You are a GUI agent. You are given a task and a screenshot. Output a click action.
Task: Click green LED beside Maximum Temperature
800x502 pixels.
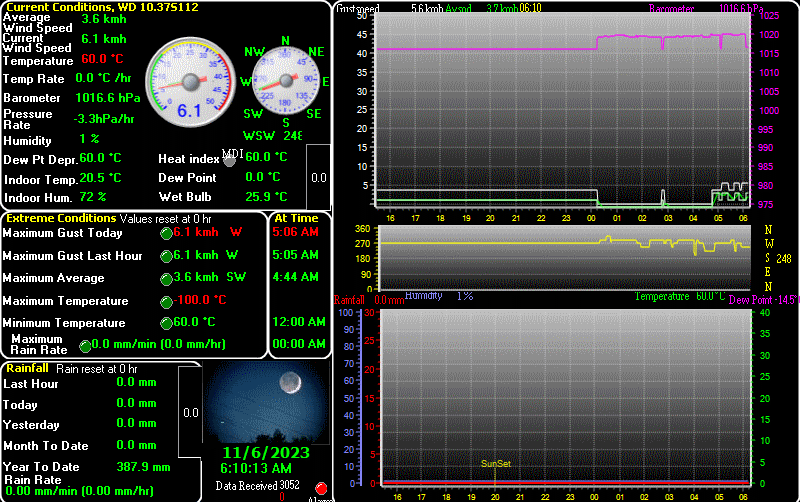tap(167, 301)
